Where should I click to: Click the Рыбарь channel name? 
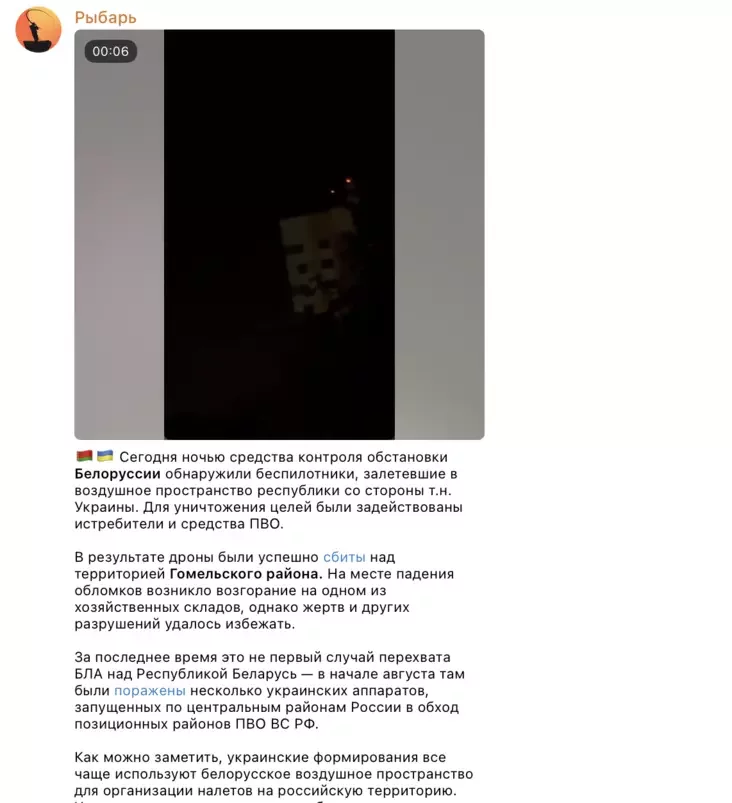[x=106, y=17]
